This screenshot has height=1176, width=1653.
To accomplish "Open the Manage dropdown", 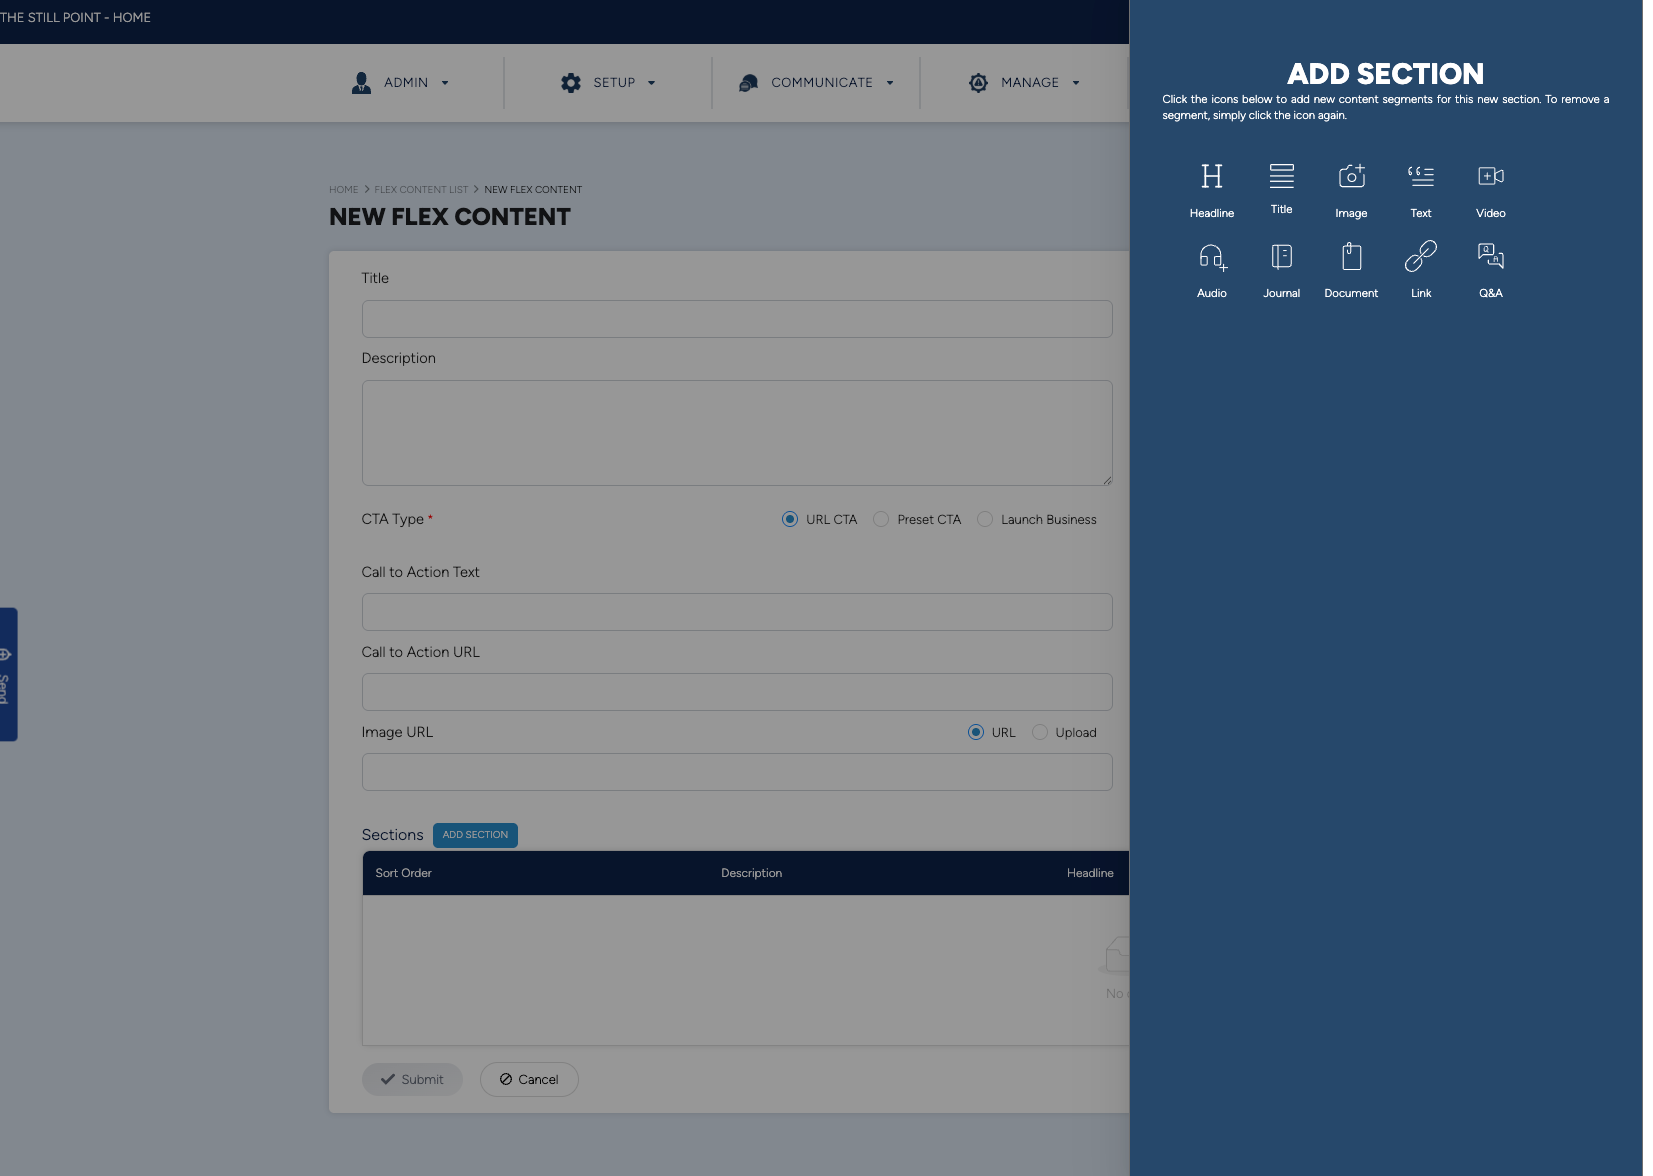I will [1023, 83].
